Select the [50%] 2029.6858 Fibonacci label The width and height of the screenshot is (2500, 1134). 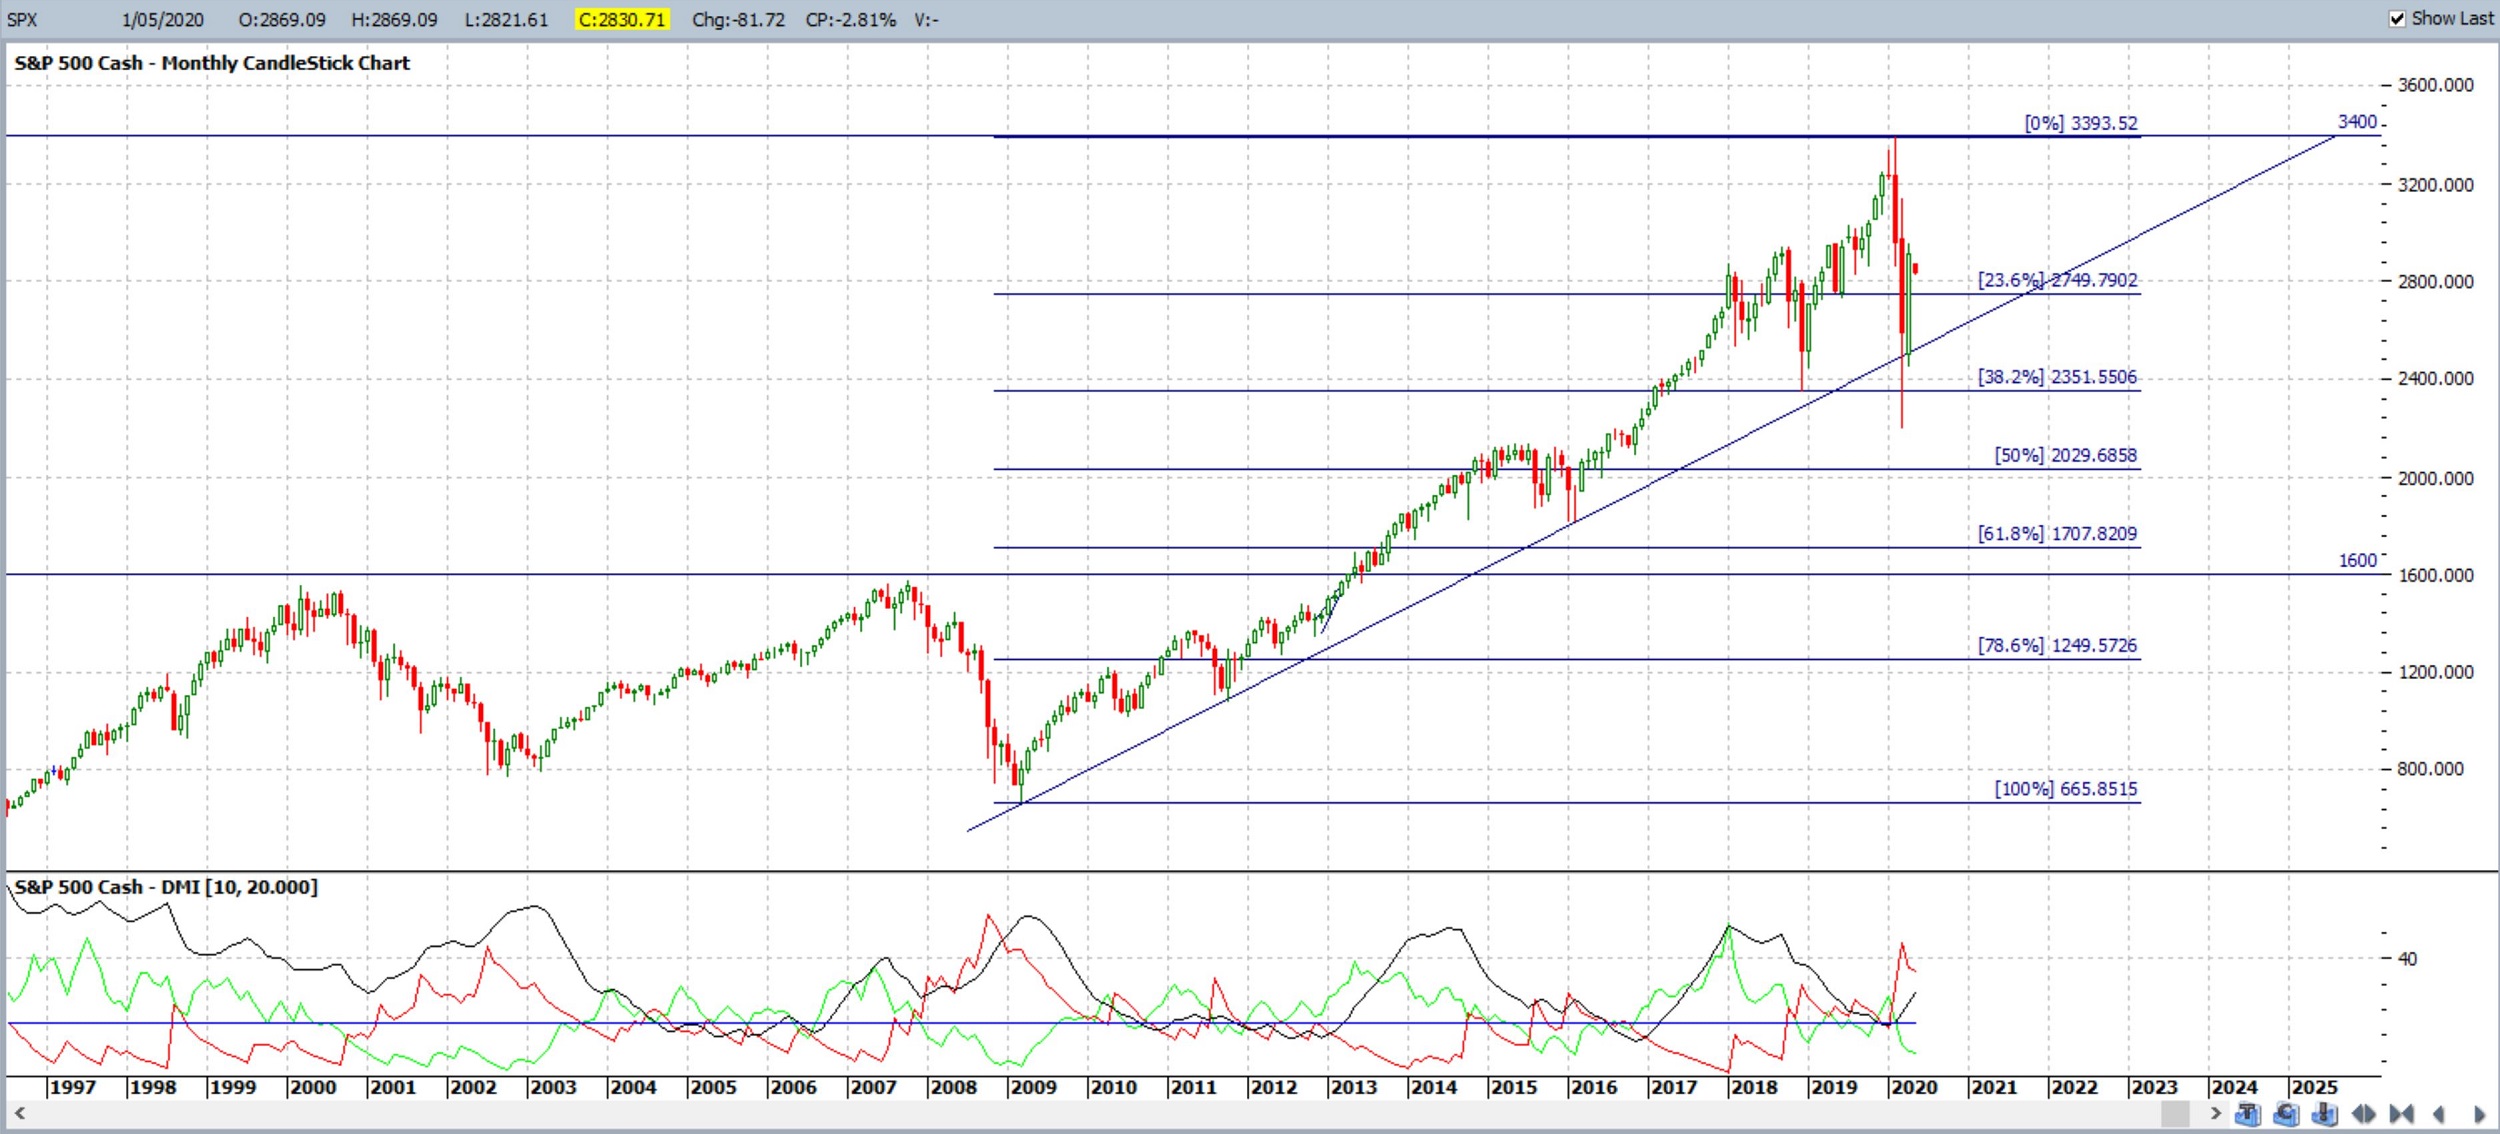click(2066, 455)
